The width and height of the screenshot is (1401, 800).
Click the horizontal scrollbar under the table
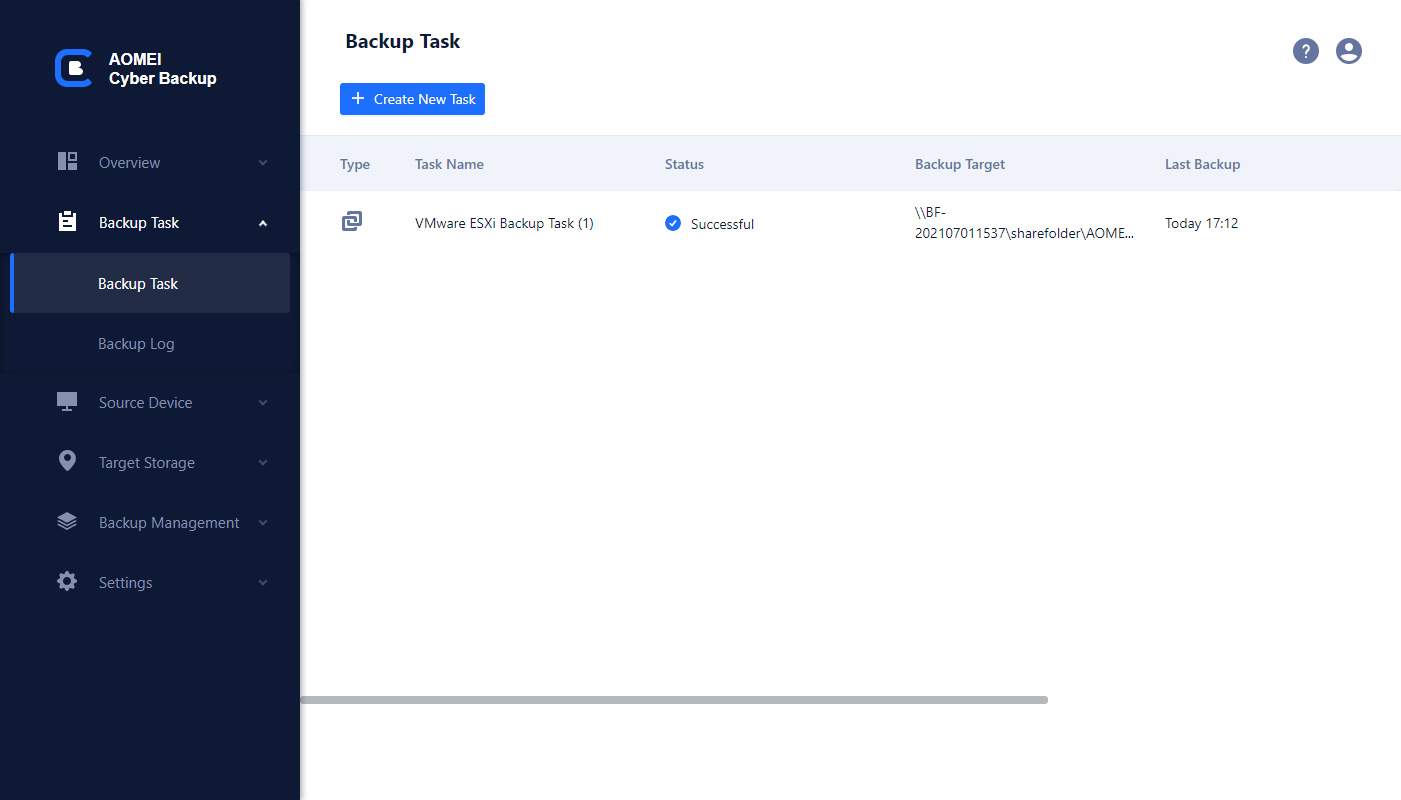[674, 700]
